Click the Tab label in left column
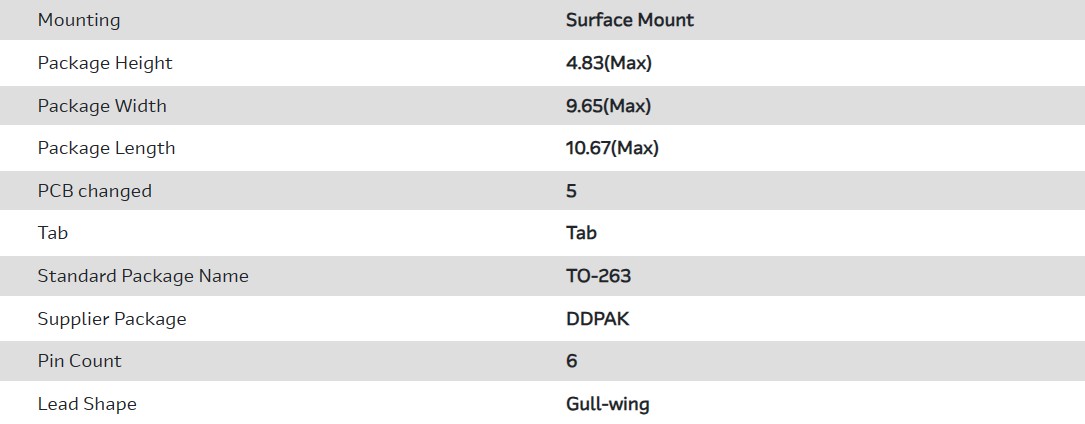Viewport: 1085px width, 424px height. coord(53,233)
